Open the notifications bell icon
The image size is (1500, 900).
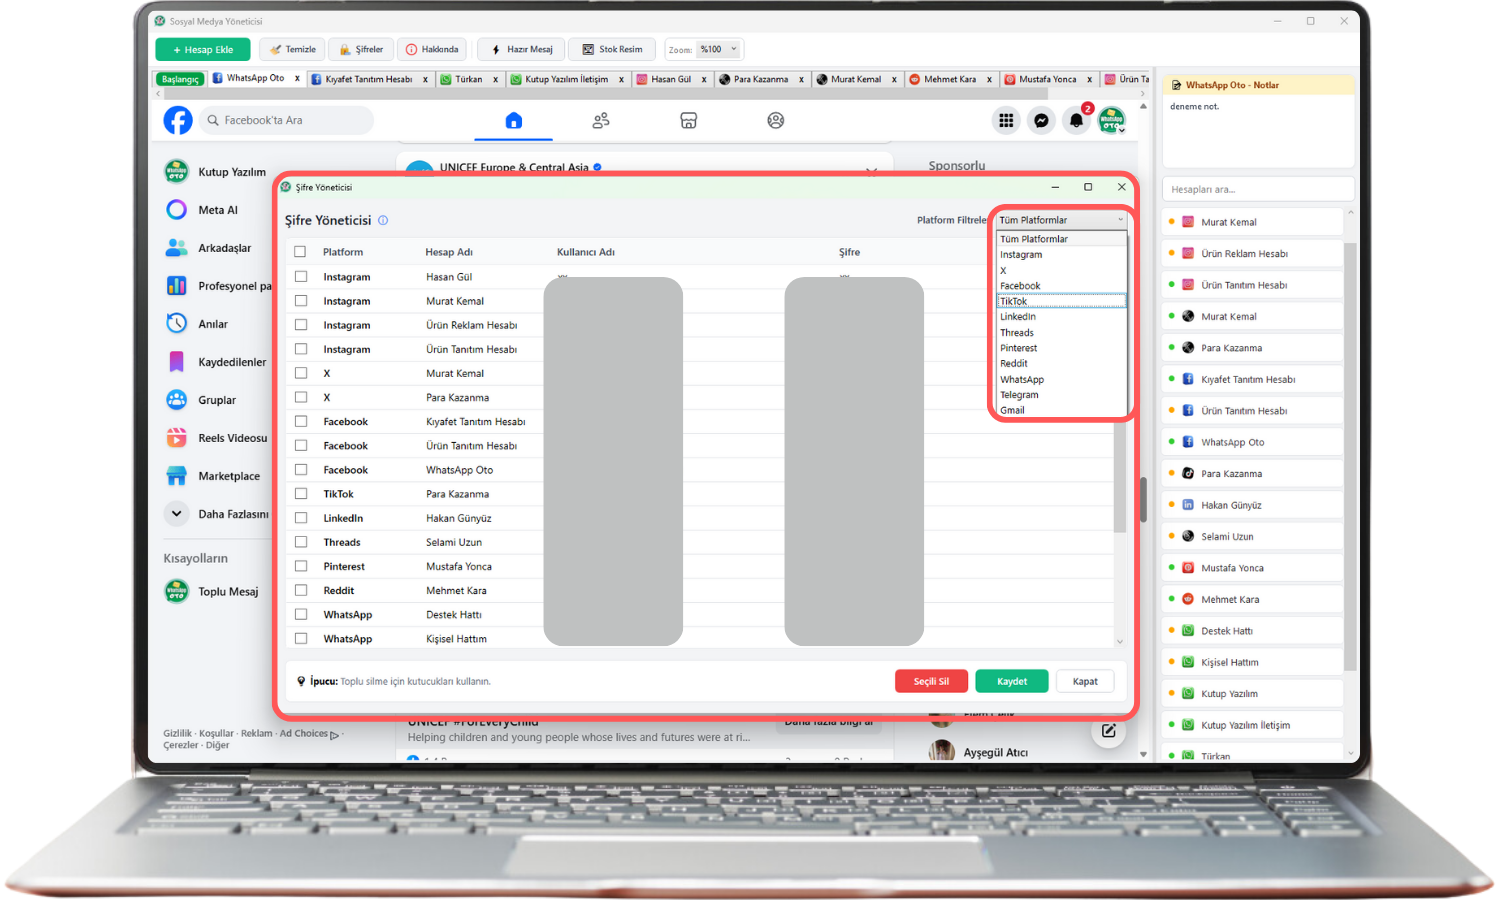(1076, 120)
